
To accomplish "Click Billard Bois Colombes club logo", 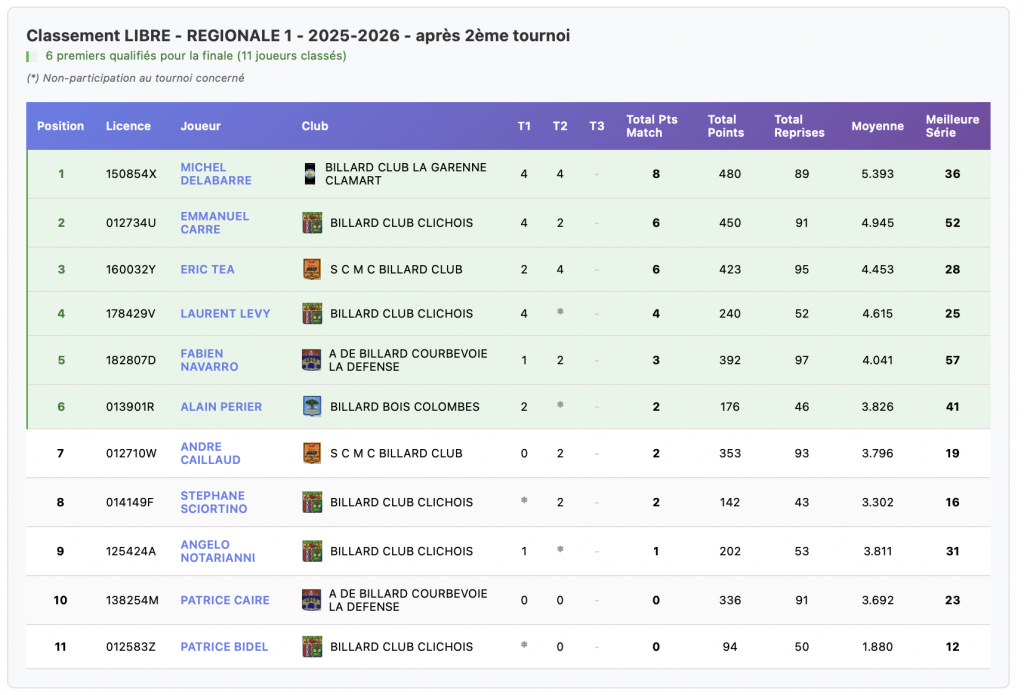I will click(x=312, y=406).
